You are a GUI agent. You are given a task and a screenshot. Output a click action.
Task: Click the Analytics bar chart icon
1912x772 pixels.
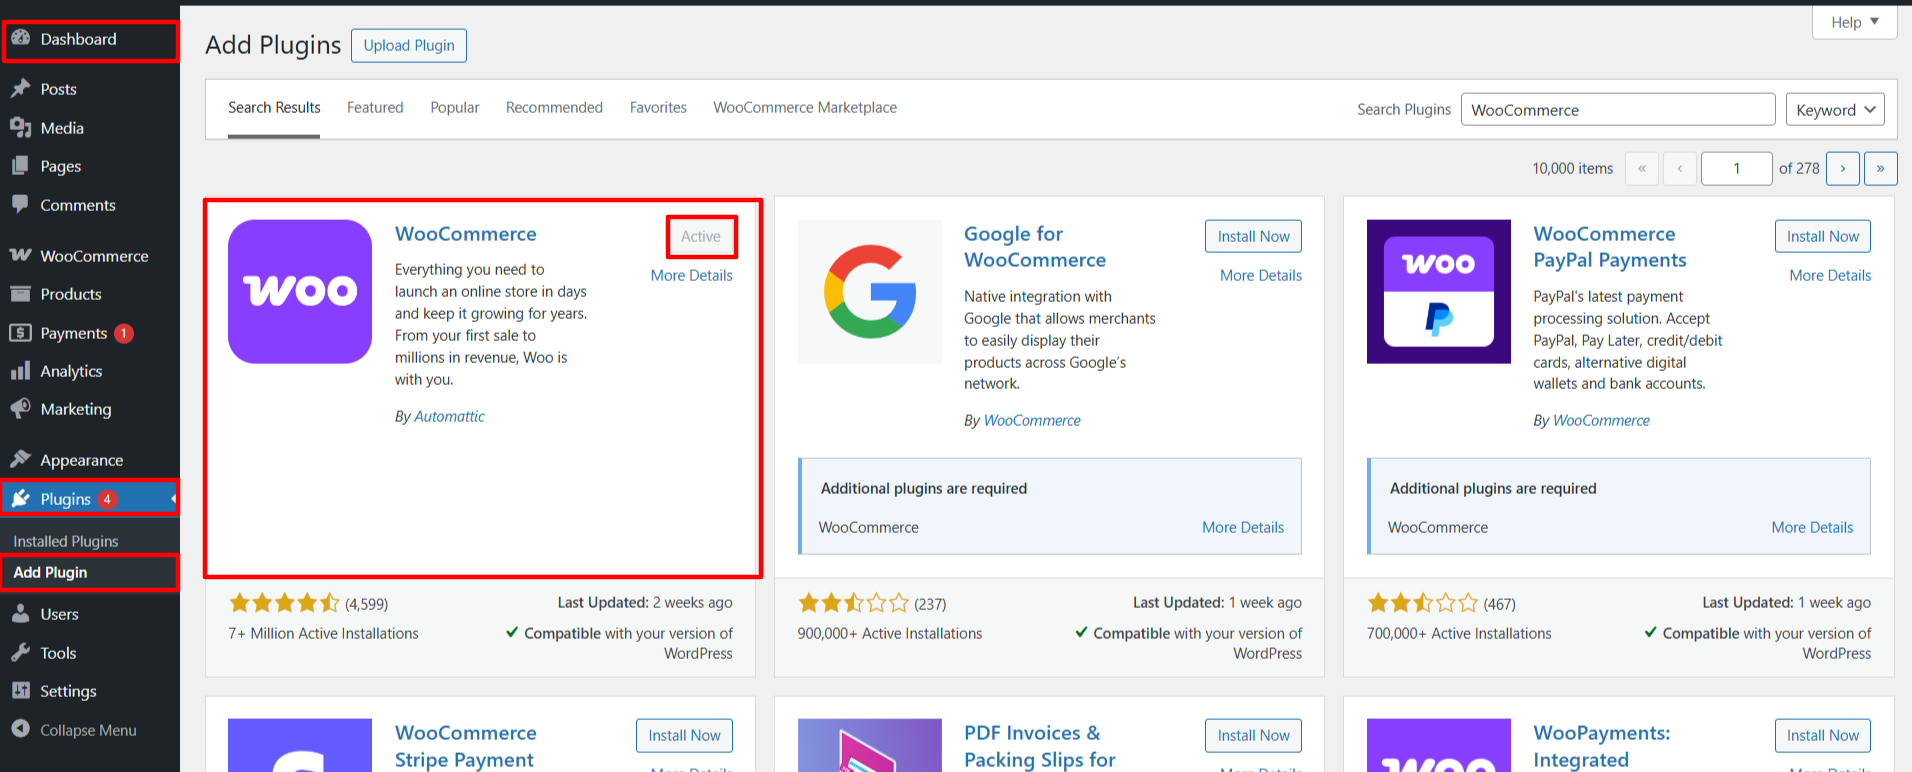click(21, 371)
